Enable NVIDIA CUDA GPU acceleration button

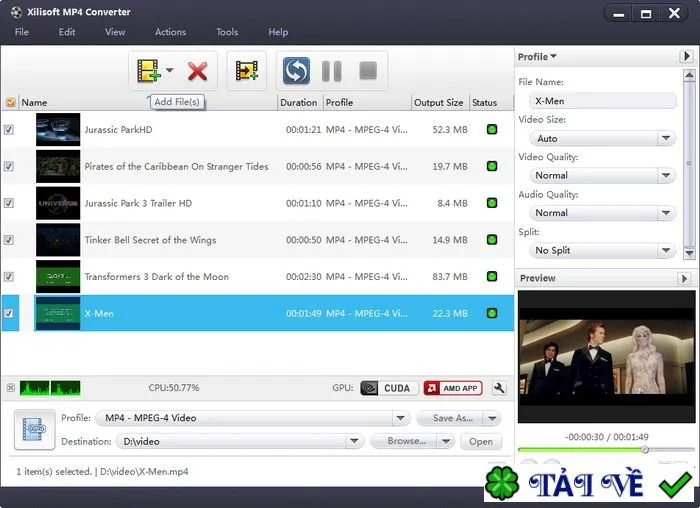pos(388,388)
